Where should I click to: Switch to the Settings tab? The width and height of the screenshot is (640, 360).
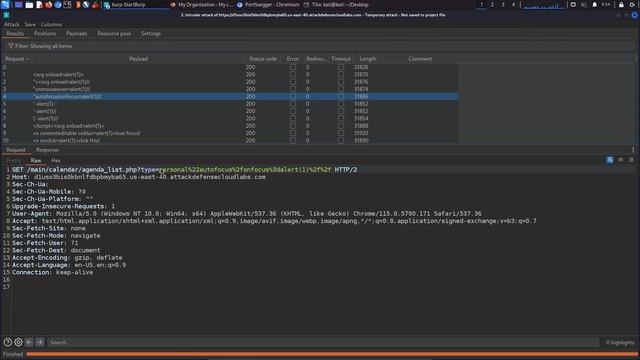tap(151, 33)
